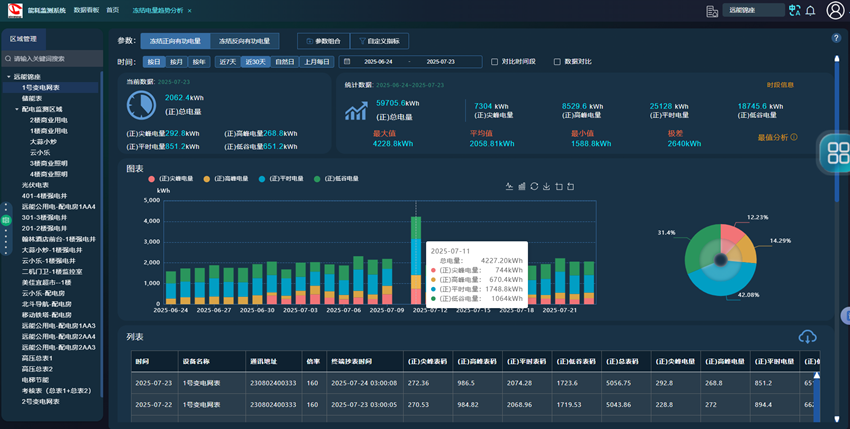This screenshot has height=429, width=850.
Task: Switch to the 数据看板 tab
Action: click(86, 10)
